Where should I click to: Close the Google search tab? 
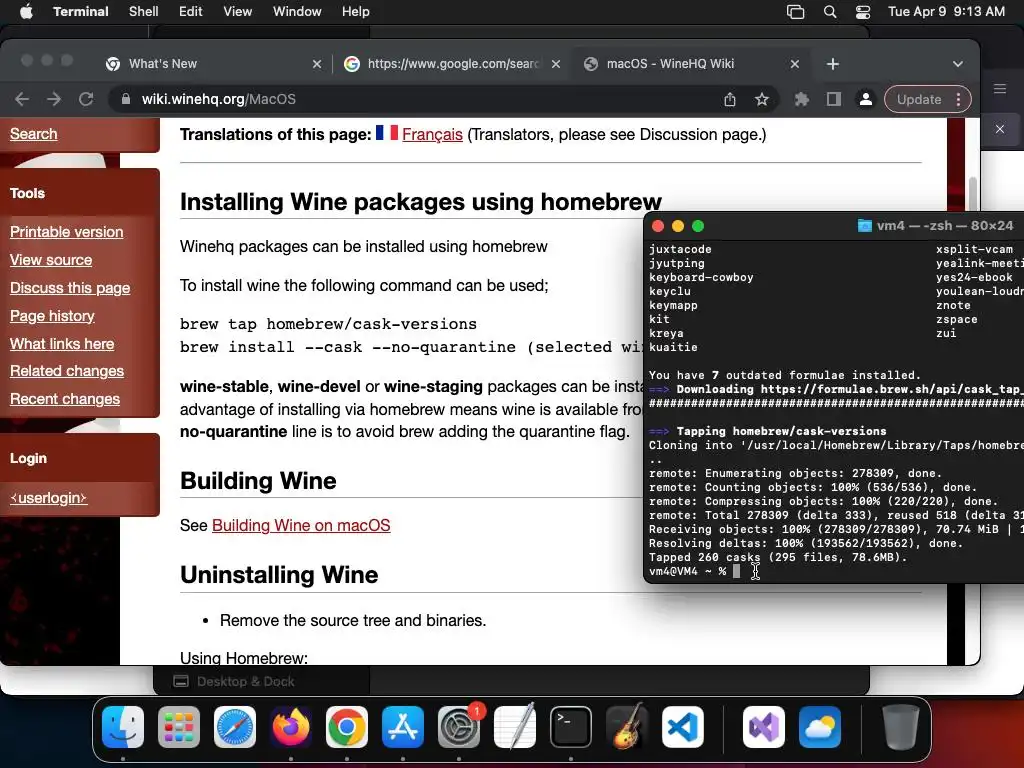click(x=556, y=64)
